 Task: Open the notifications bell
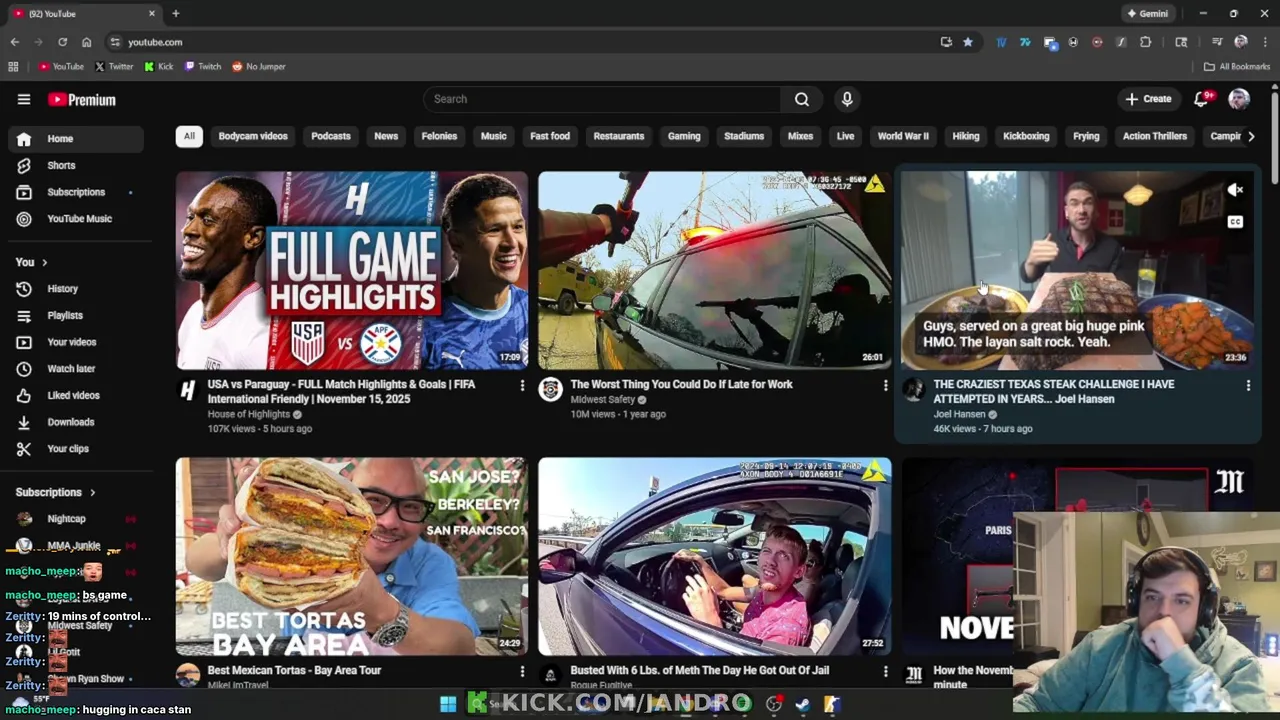(1201, 99)
